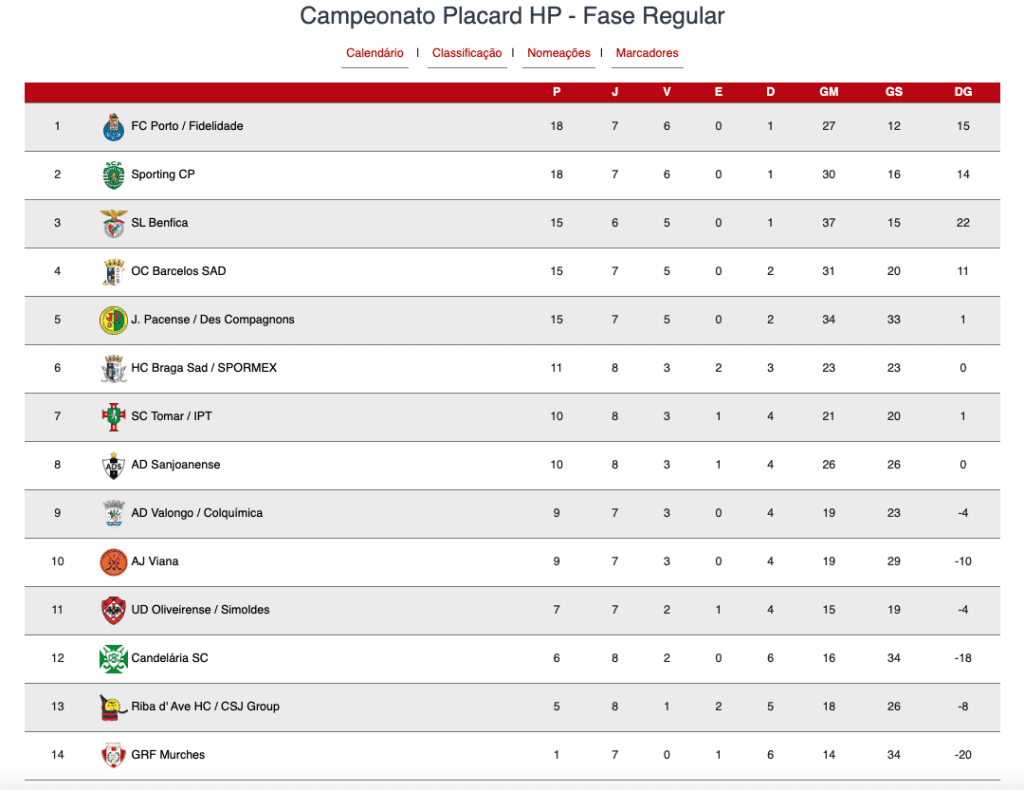Go to the Marcadores tab
The image size is (1024, 790).
point(647,53)
